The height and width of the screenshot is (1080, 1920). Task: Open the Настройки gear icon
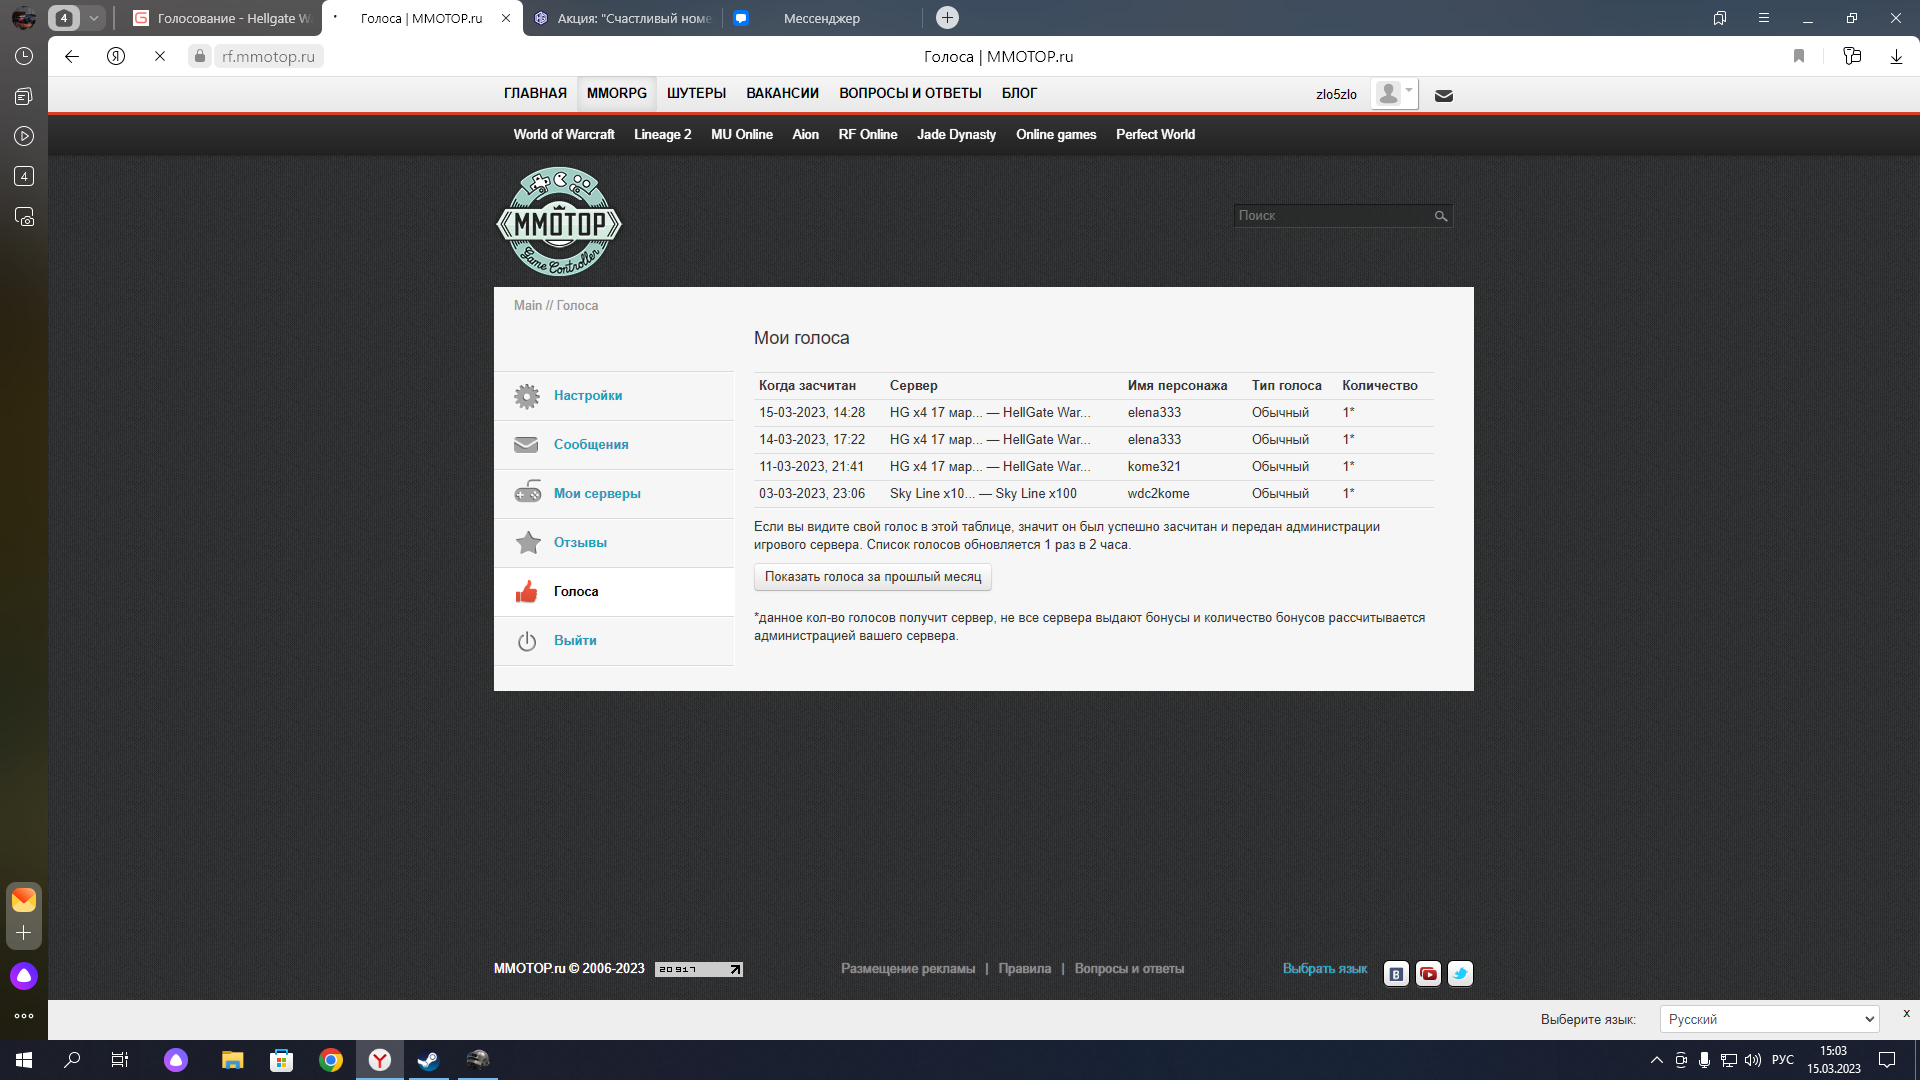(527, 396)
